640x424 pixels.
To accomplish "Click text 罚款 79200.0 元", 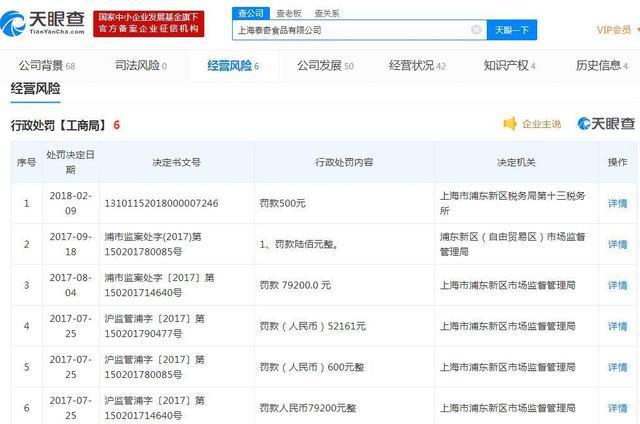I will (x=295, y=285).
